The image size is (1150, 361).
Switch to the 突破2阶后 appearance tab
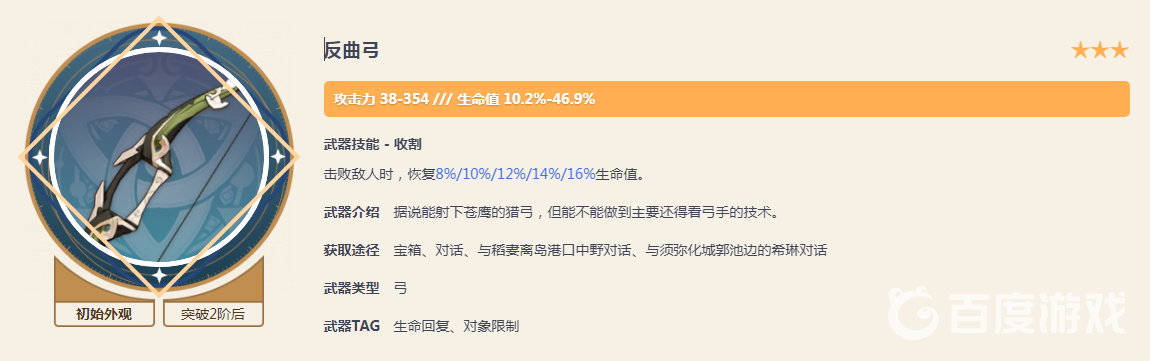(x=213, y=315)
